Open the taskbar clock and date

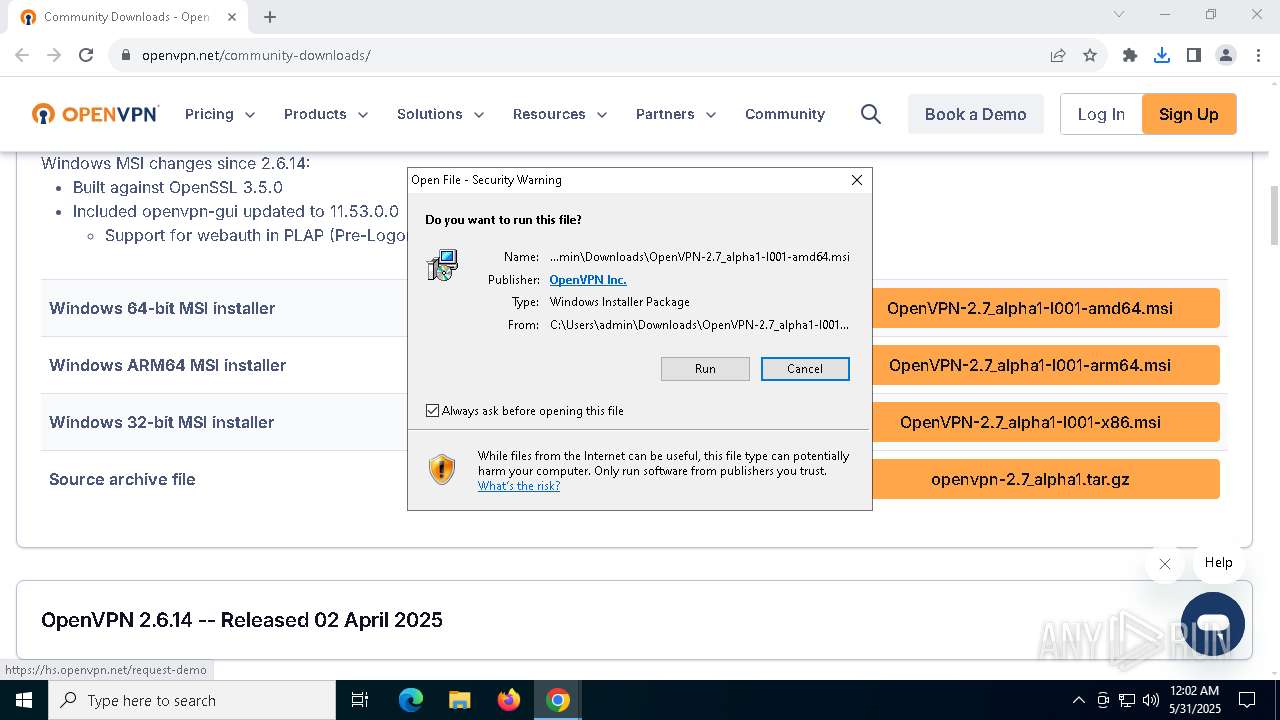(x=1194, y=700)
